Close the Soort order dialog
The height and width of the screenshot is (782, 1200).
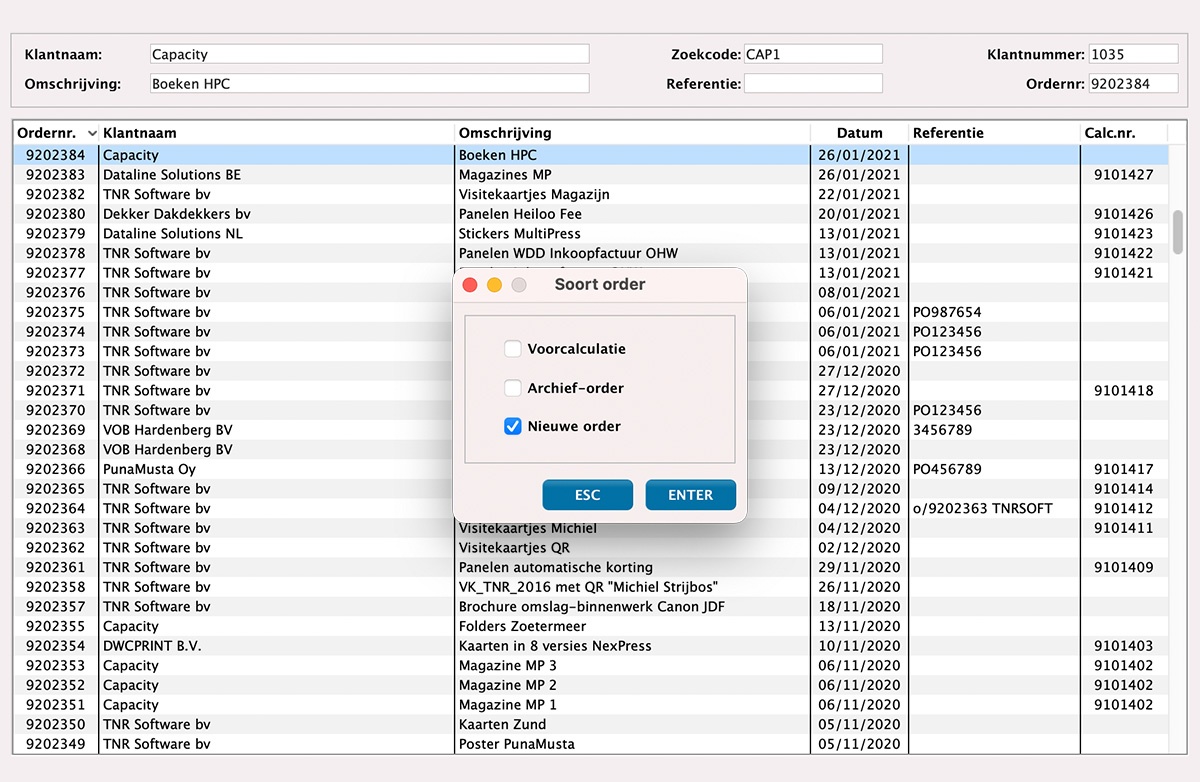pyautogui.click(x=470, y=285)
